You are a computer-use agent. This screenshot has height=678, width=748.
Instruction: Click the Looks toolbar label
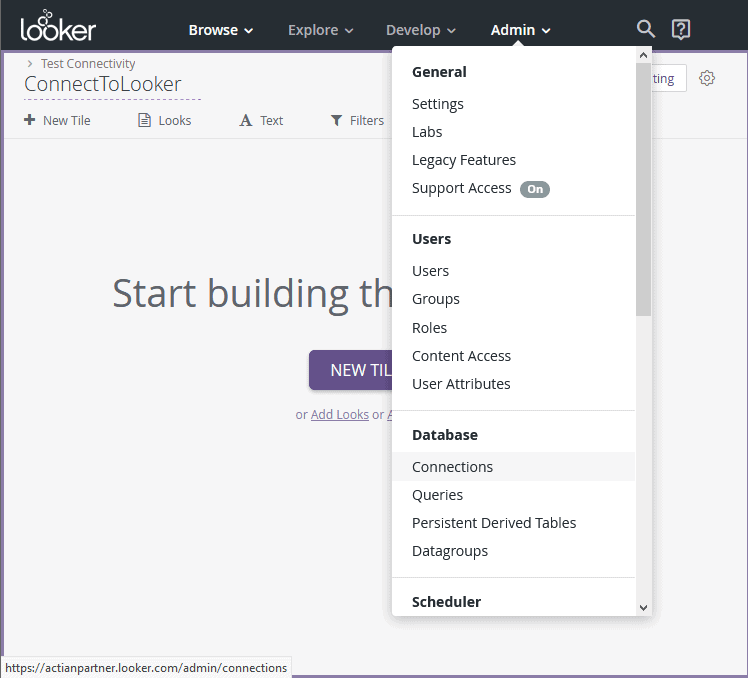pyautogui.click(x=175, y=120)
